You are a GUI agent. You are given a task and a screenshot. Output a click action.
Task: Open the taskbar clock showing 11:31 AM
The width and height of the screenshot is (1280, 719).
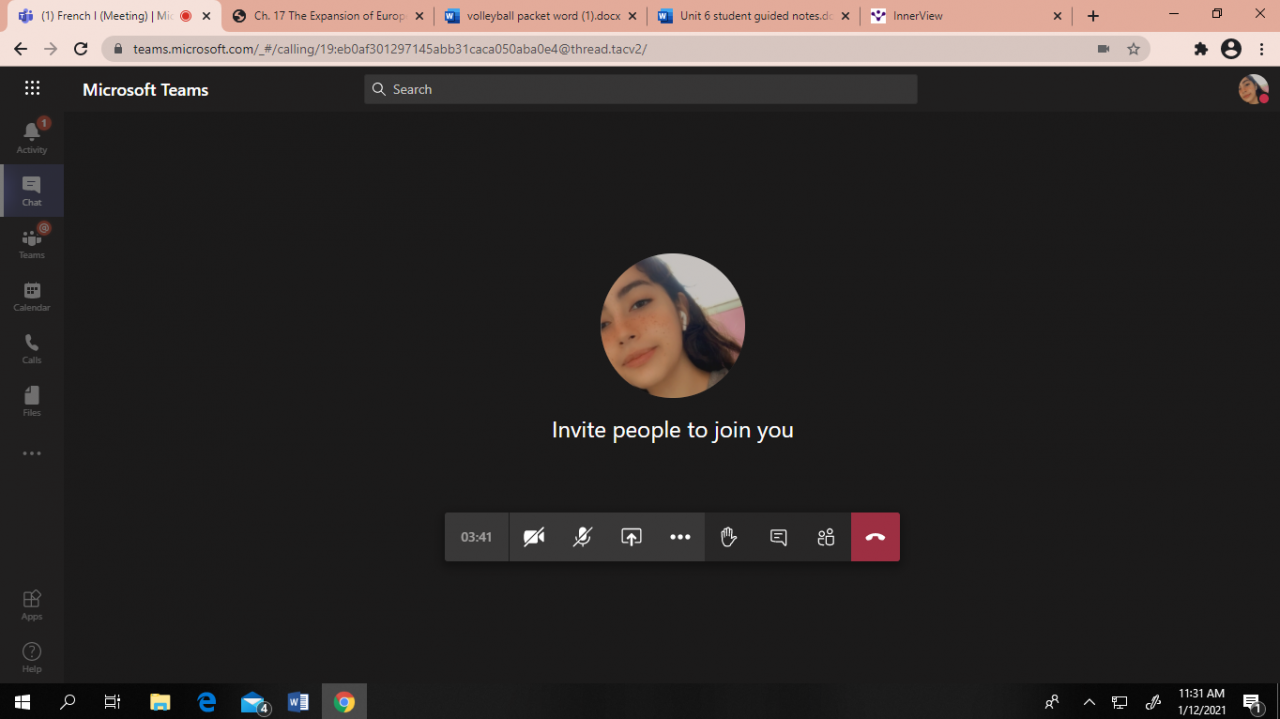1201,701
